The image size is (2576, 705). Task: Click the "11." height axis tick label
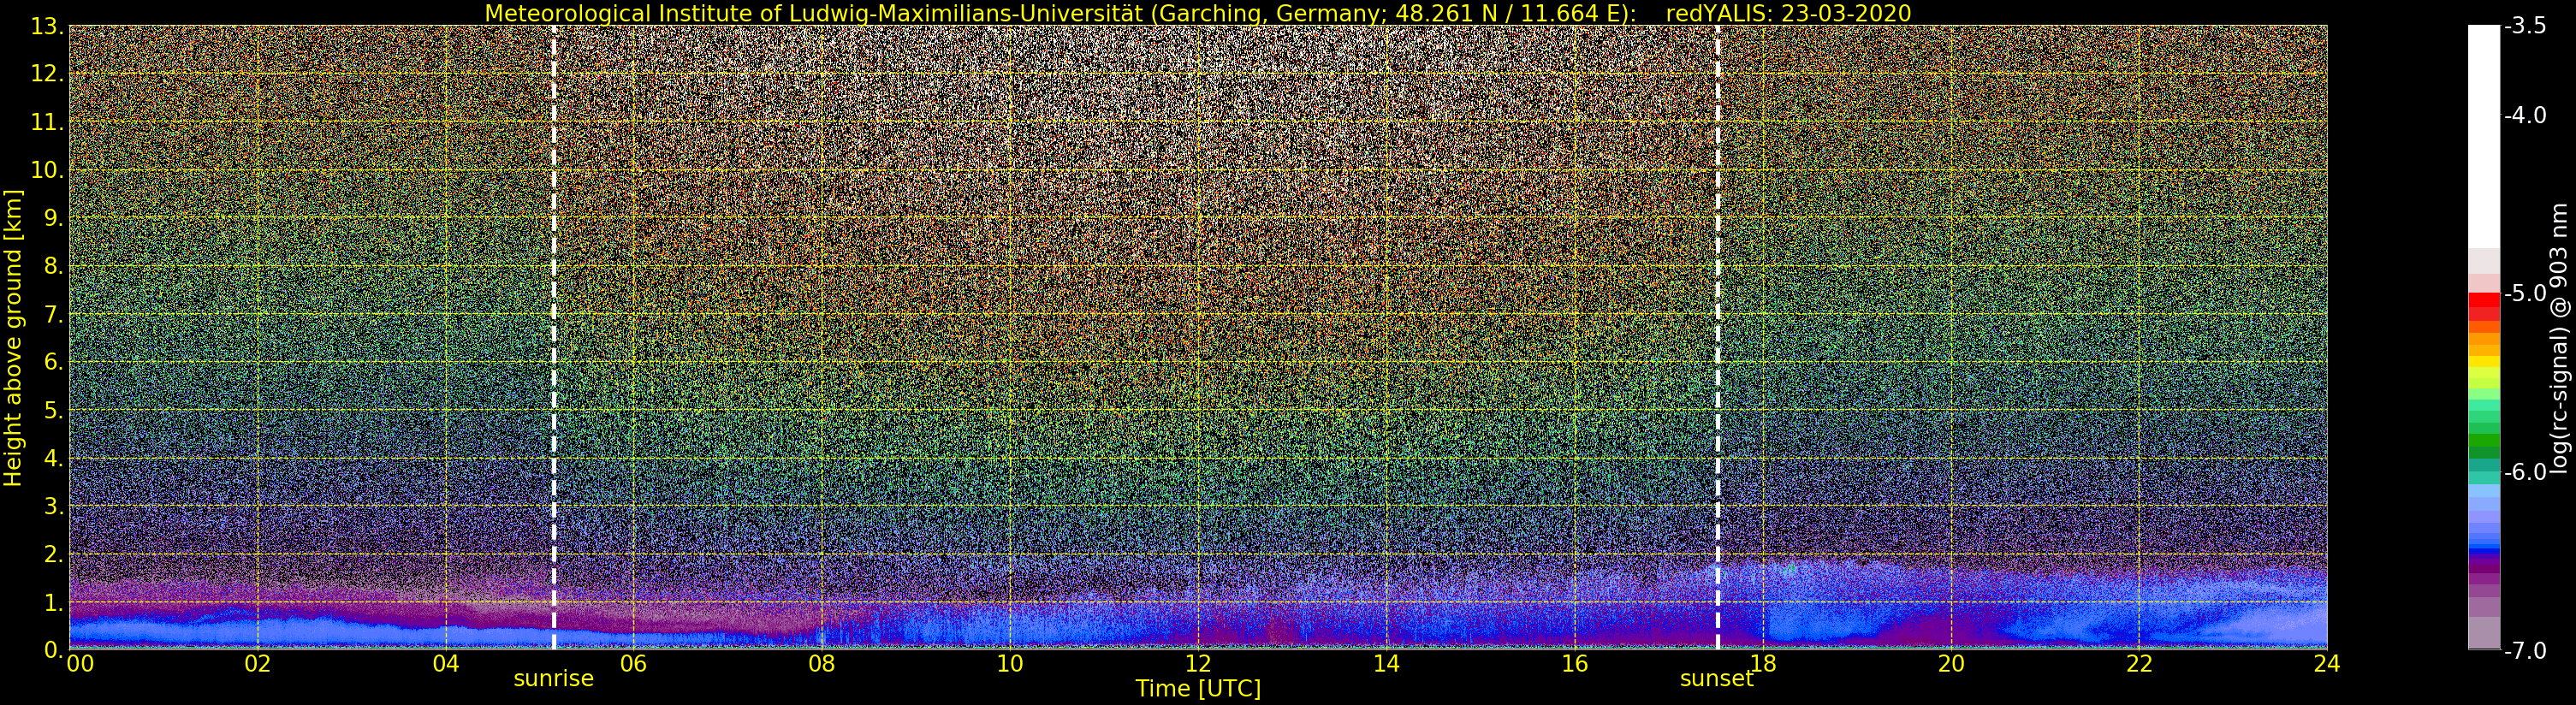click(x=47, y=122)
